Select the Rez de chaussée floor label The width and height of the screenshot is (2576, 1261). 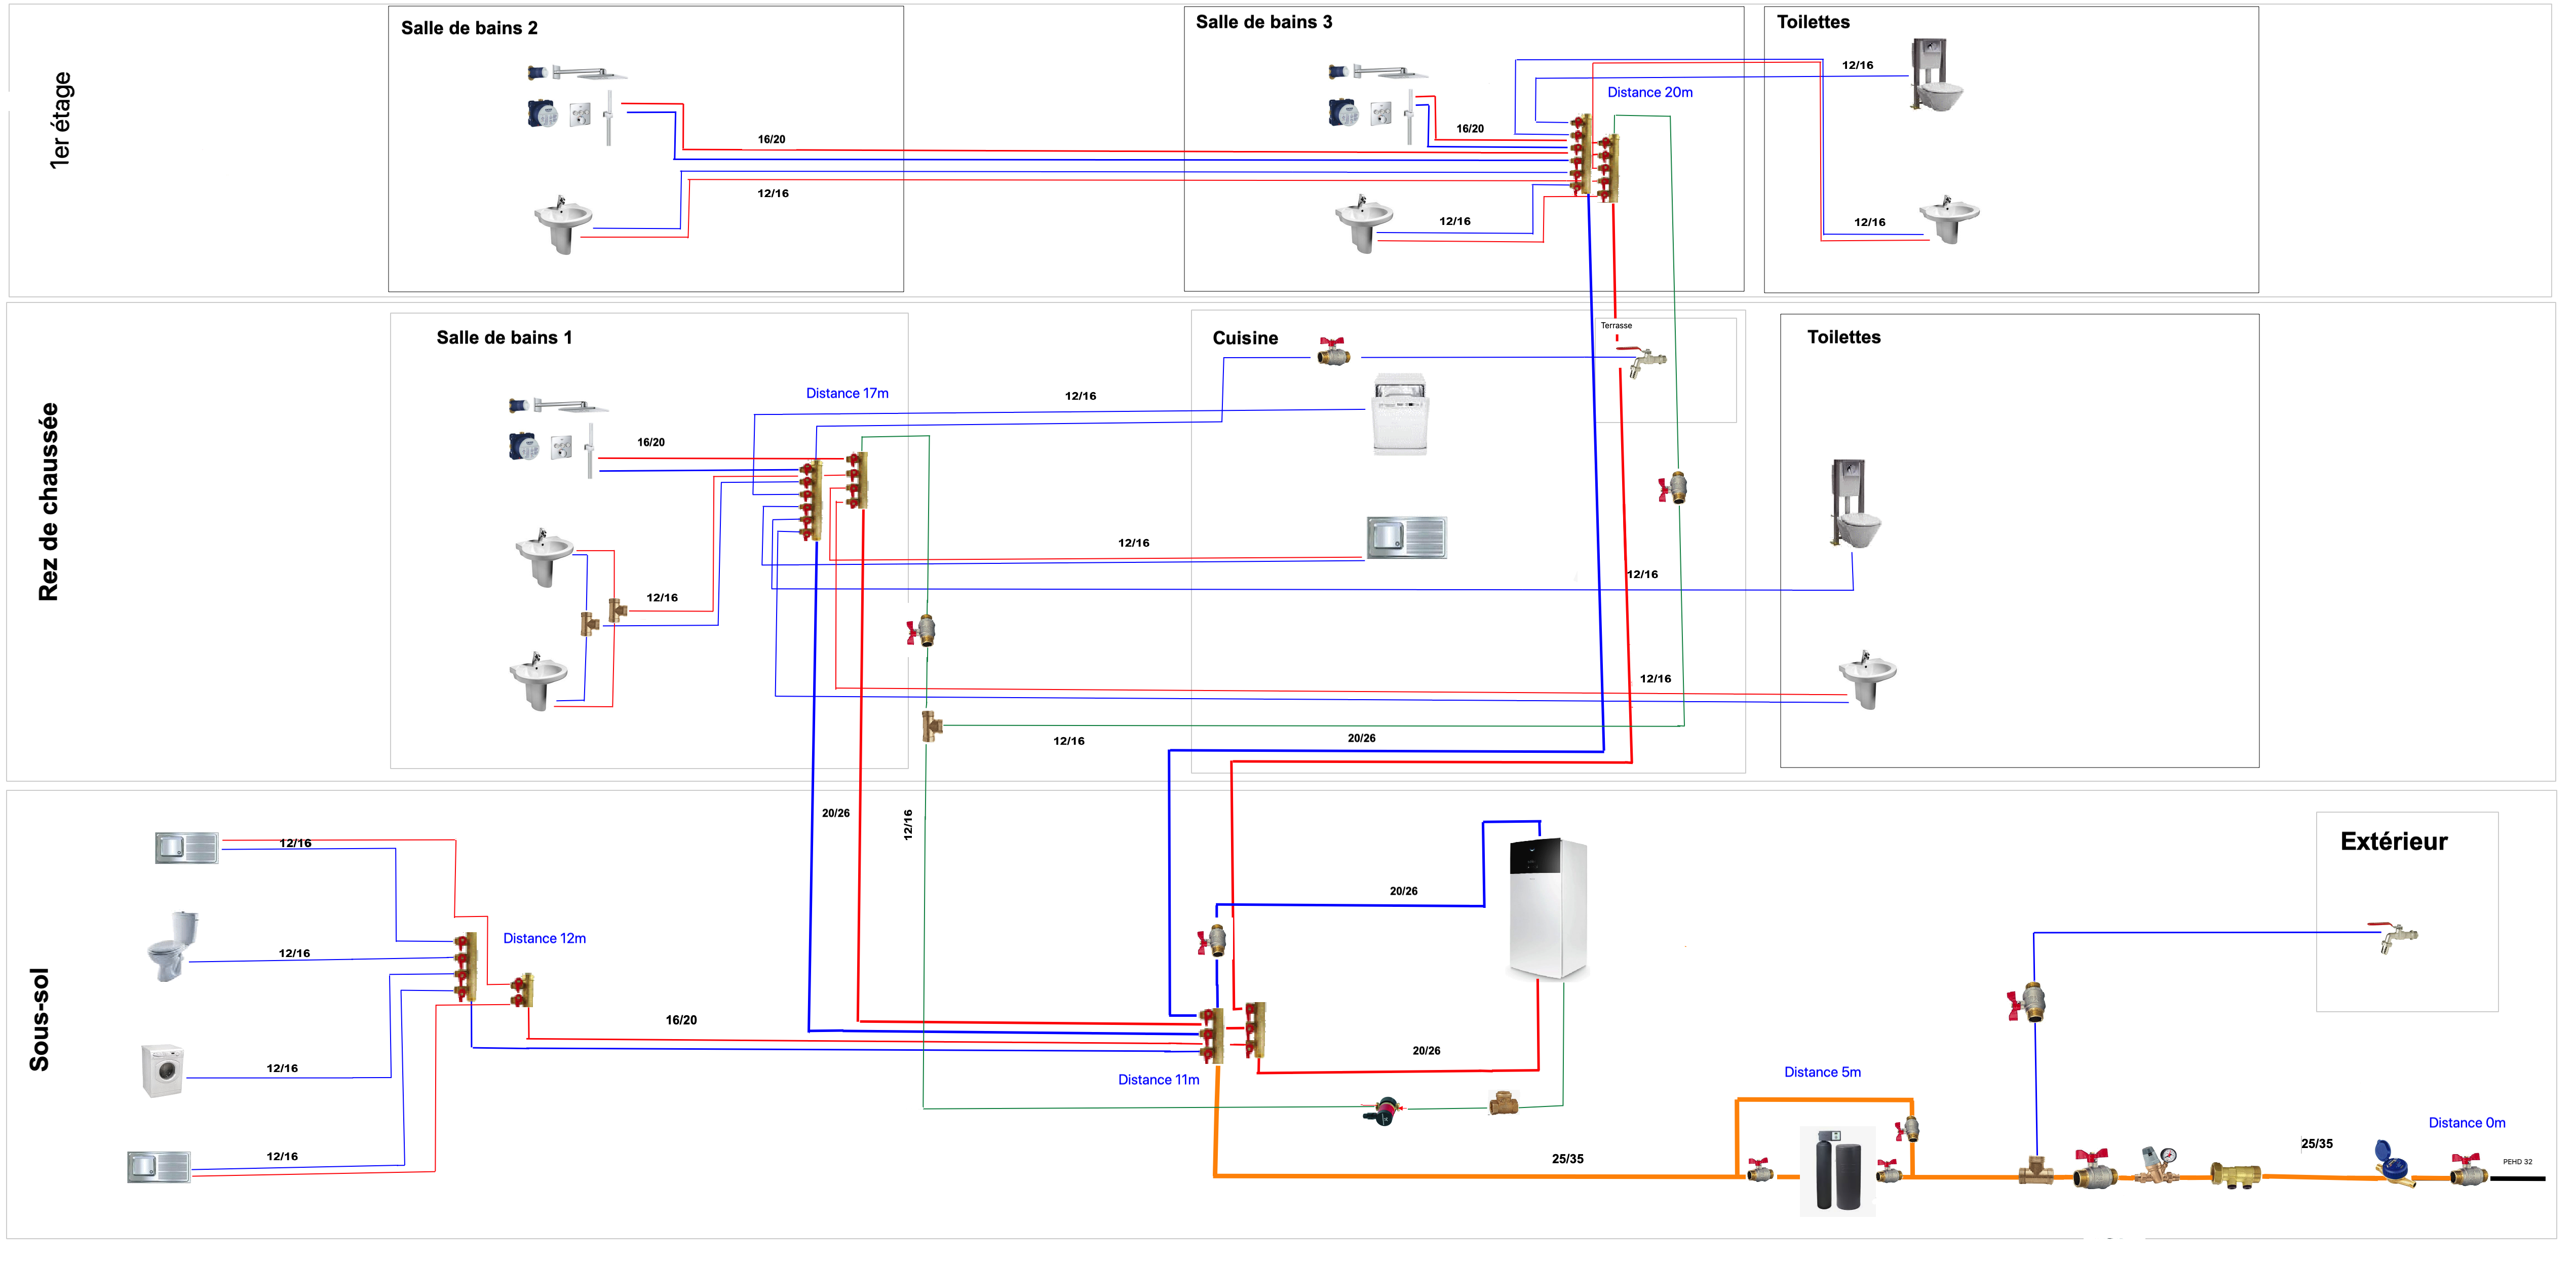click(48, 501)
